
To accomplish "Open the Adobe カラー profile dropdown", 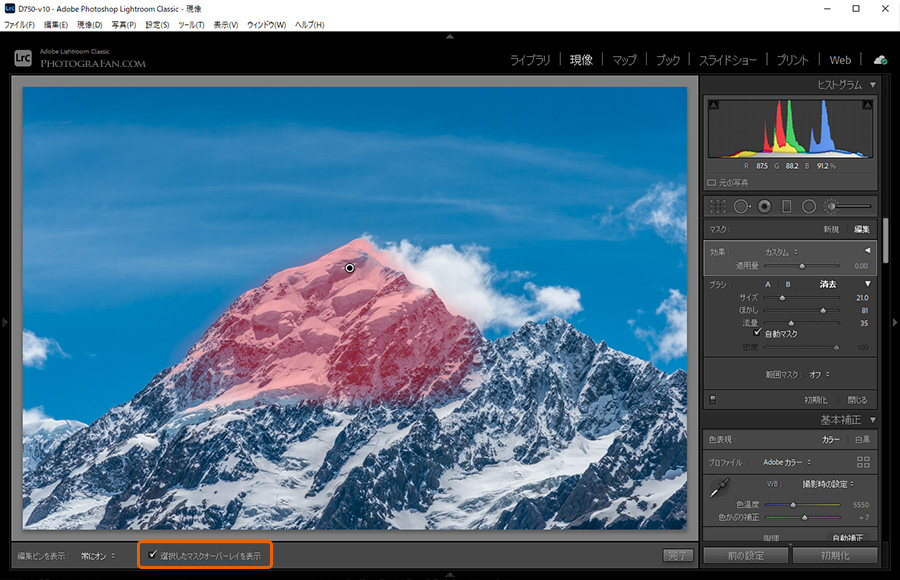I will 787,462.
